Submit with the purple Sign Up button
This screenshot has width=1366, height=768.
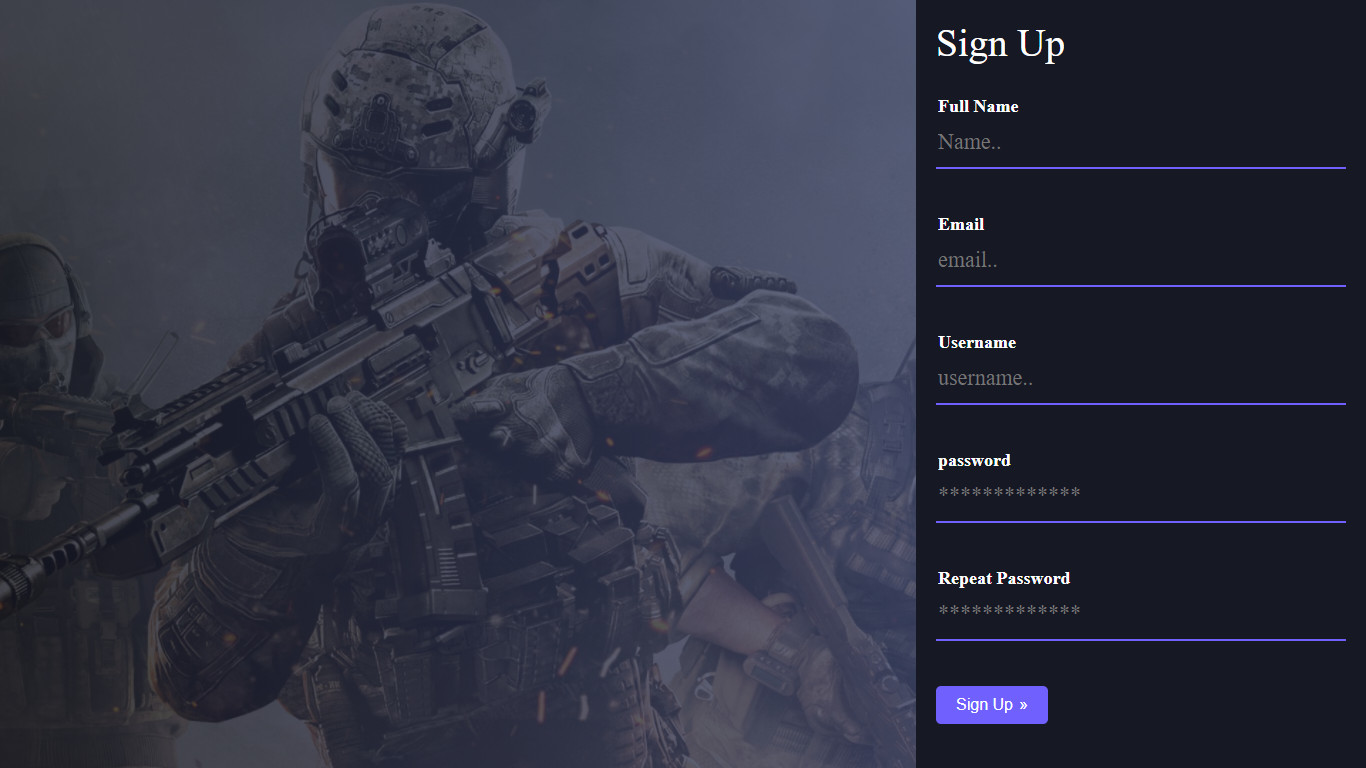(992, 705)
